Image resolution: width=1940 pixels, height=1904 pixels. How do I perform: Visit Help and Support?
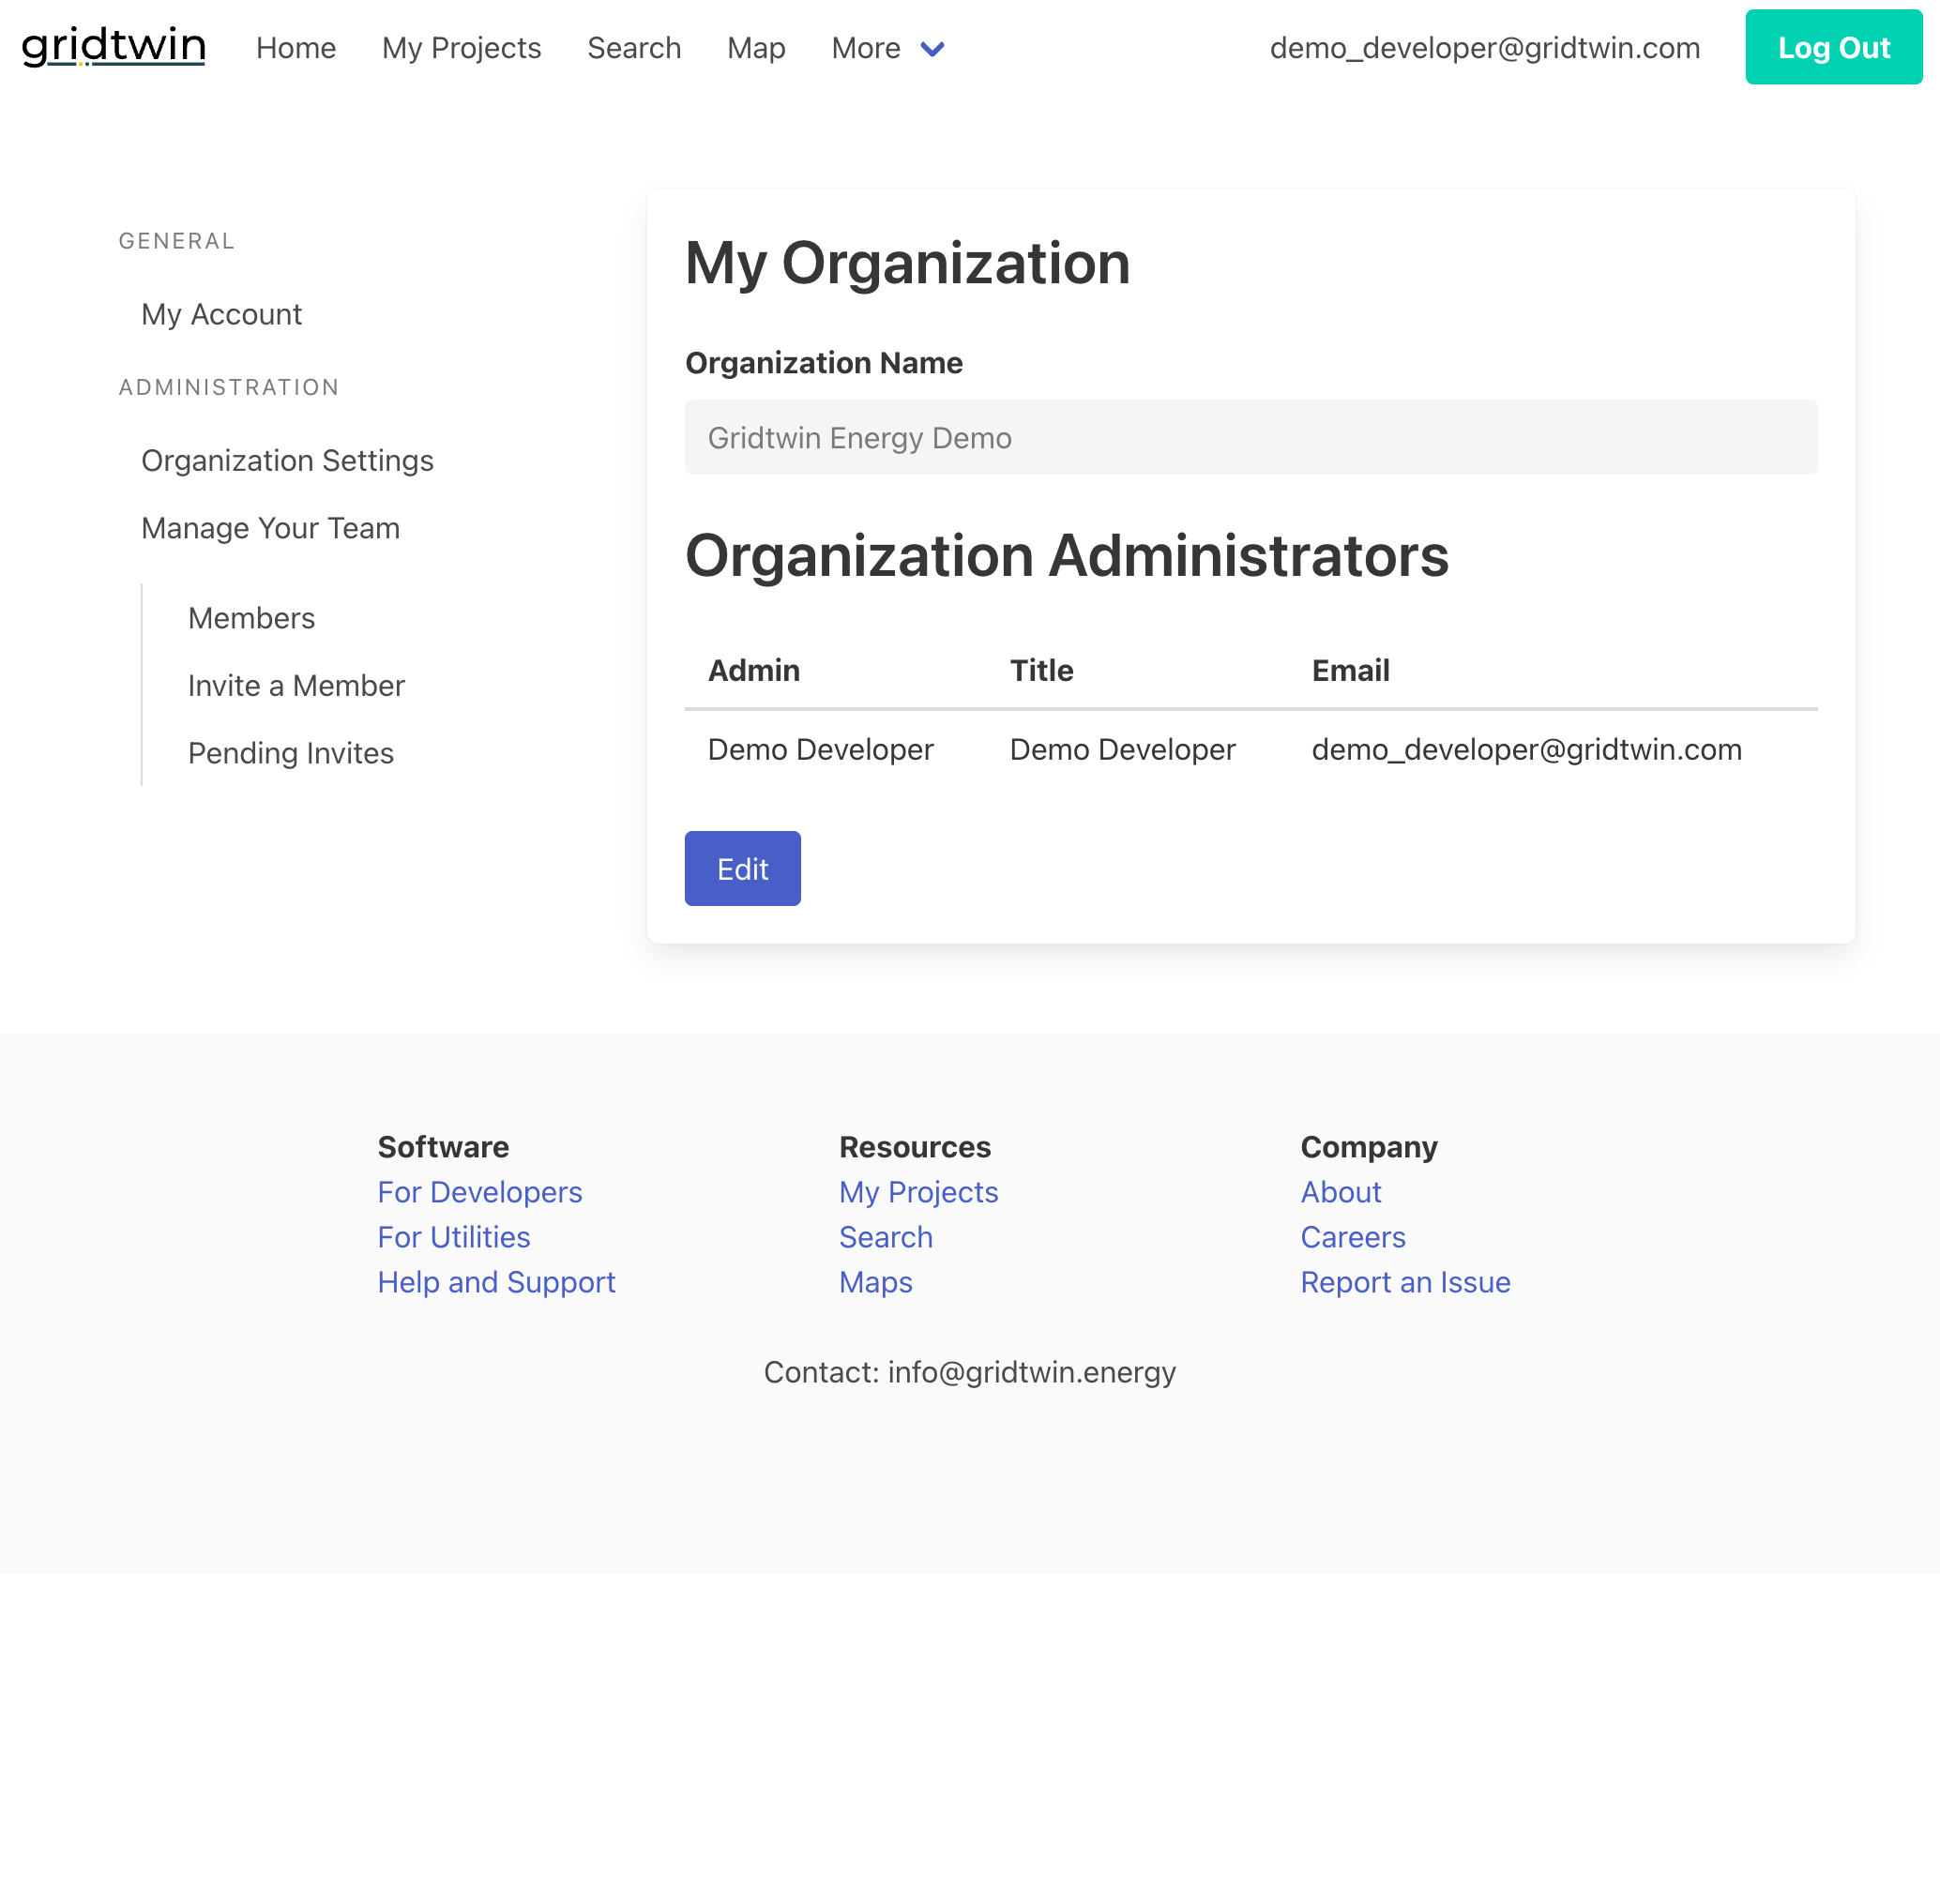[x=496, y=1281]
